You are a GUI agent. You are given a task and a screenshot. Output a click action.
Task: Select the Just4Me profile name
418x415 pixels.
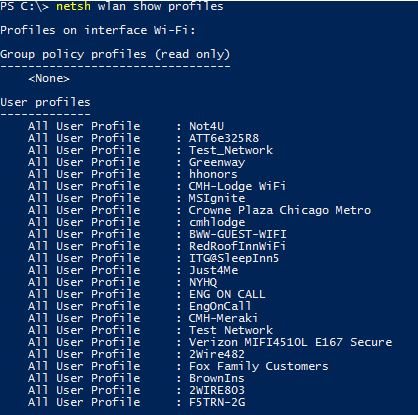[213, 270]
